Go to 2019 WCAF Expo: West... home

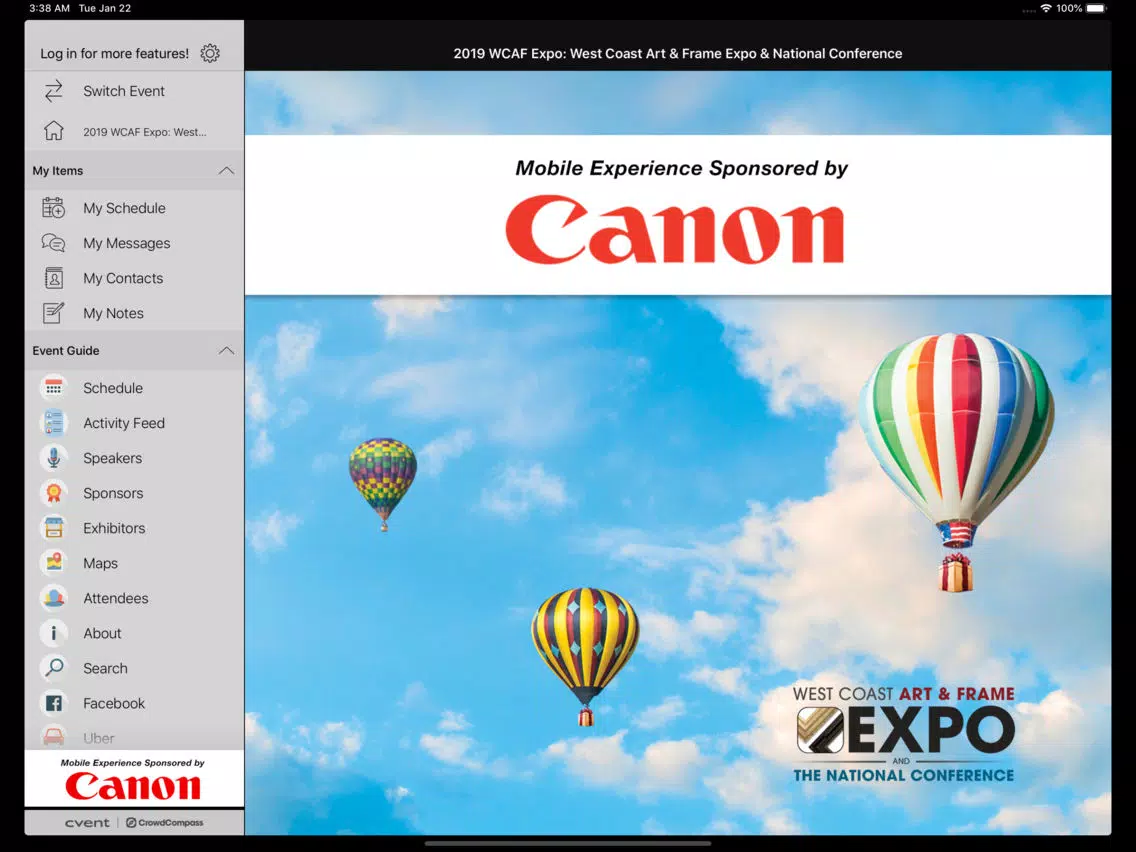[134, 131]
